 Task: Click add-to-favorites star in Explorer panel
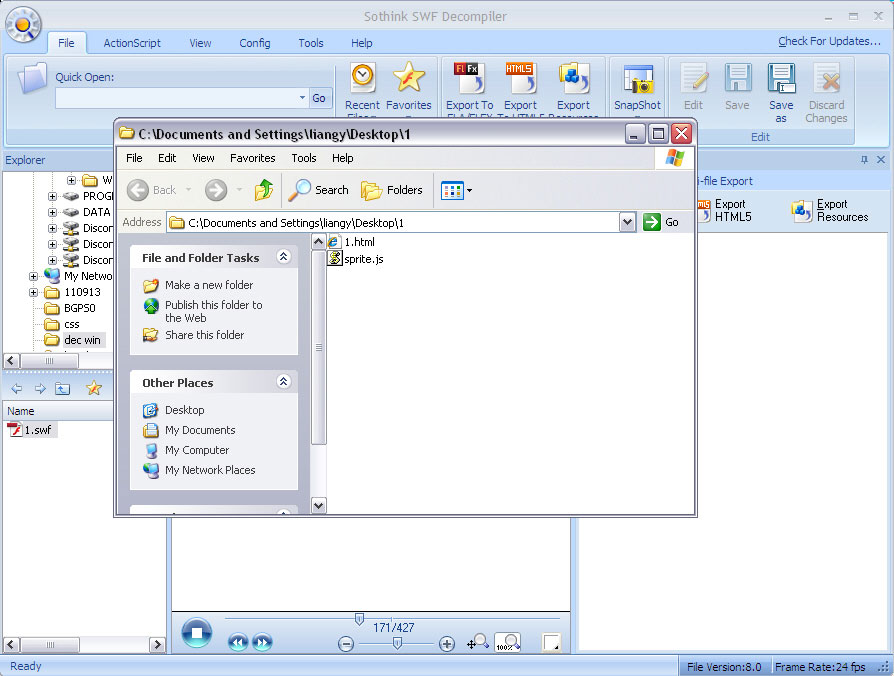(94, 389)
